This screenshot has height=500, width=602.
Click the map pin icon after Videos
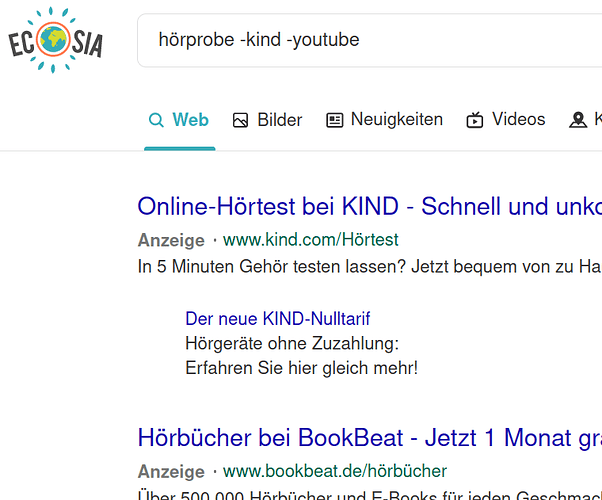[x=578, y=120]
